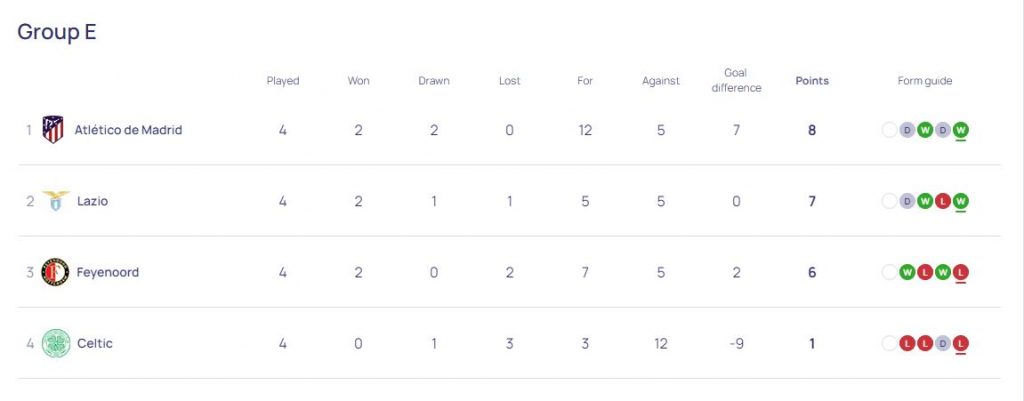The height and width of the screenshot is (401, 1024).
Task: Sort by the Points column header
Action: [812, 81]
